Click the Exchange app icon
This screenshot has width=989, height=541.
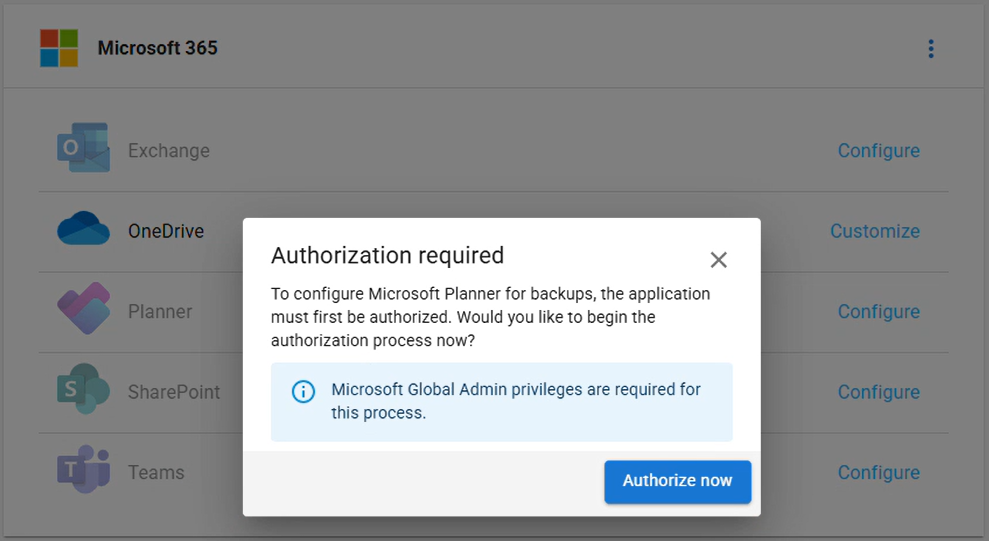click(83, 151)
